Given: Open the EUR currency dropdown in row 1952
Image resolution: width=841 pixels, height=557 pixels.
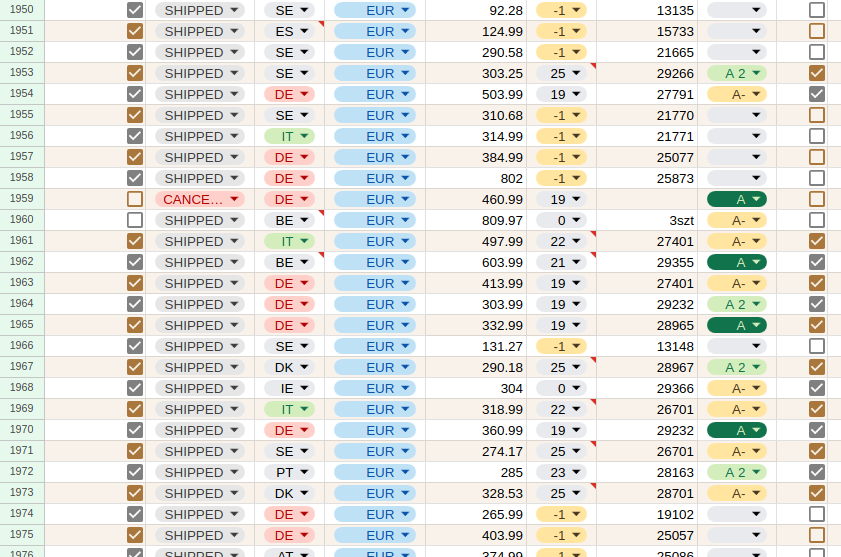Looking at the screenshot, I should [375, 52].
